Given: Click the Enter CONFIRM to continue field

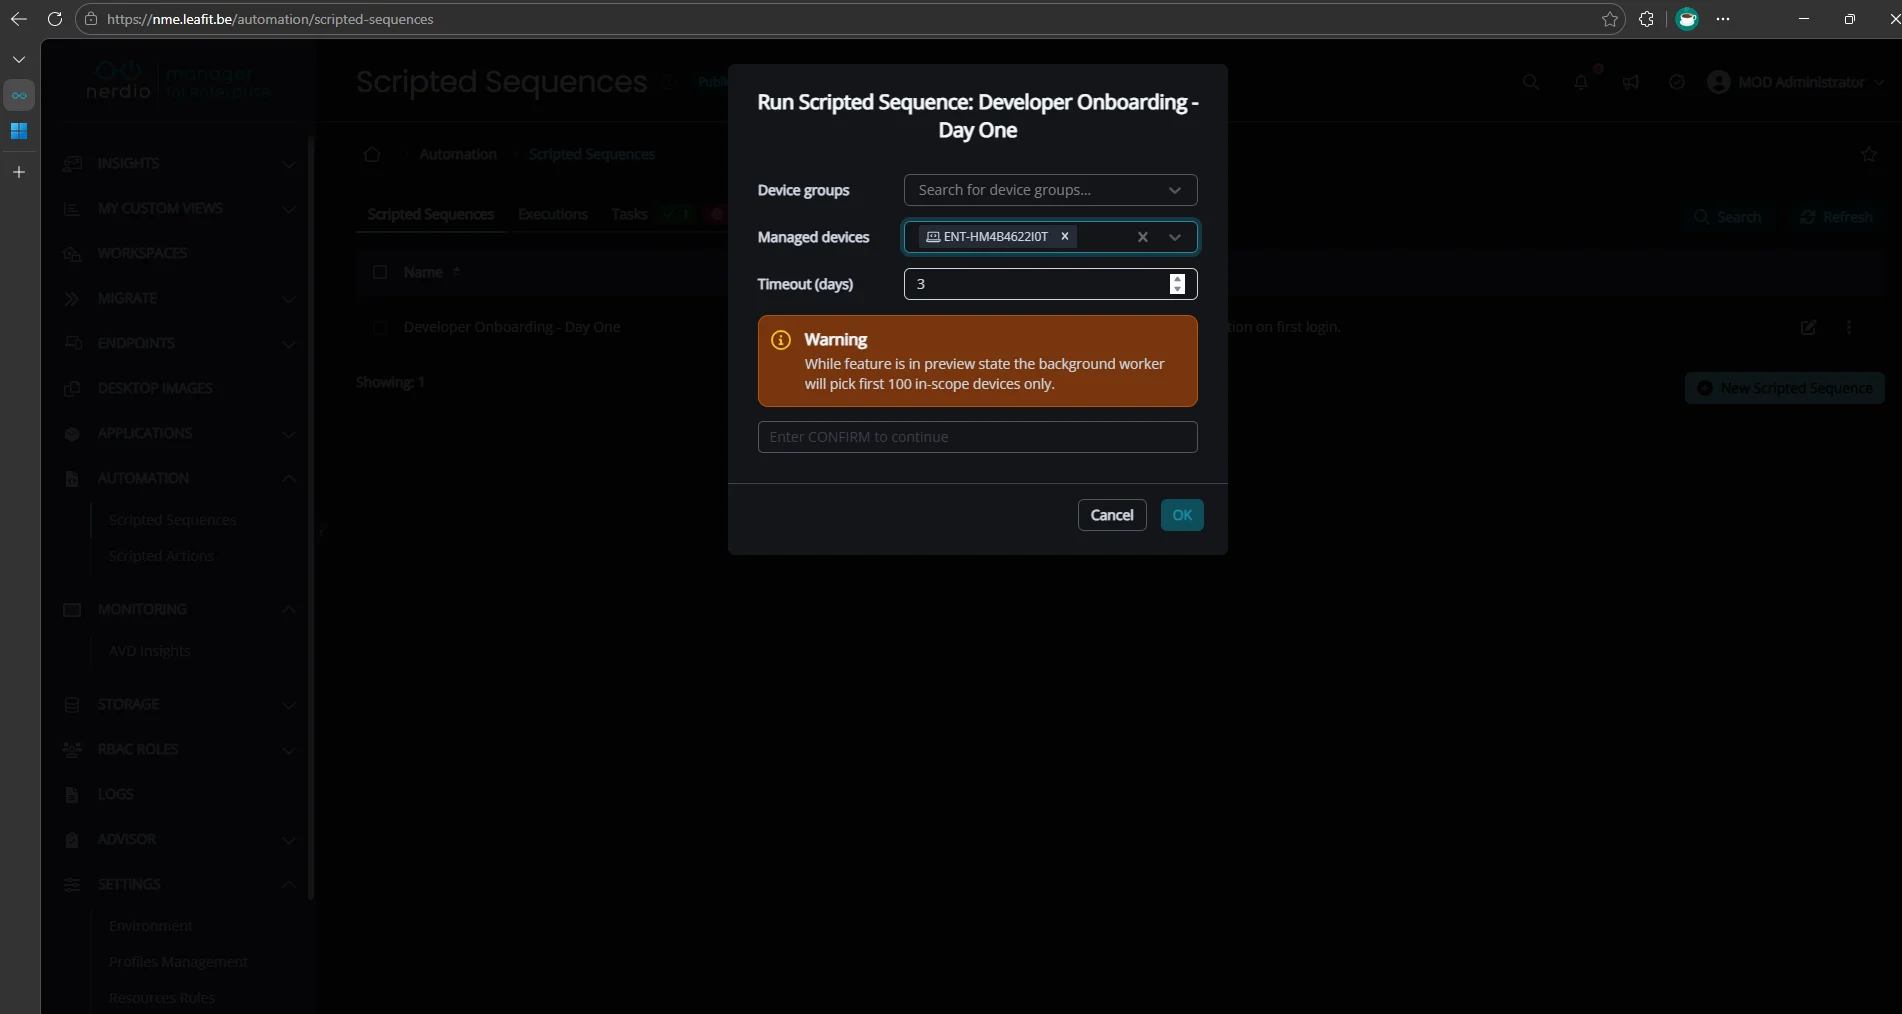Looking at the screenshot, I should pos(977,437).
